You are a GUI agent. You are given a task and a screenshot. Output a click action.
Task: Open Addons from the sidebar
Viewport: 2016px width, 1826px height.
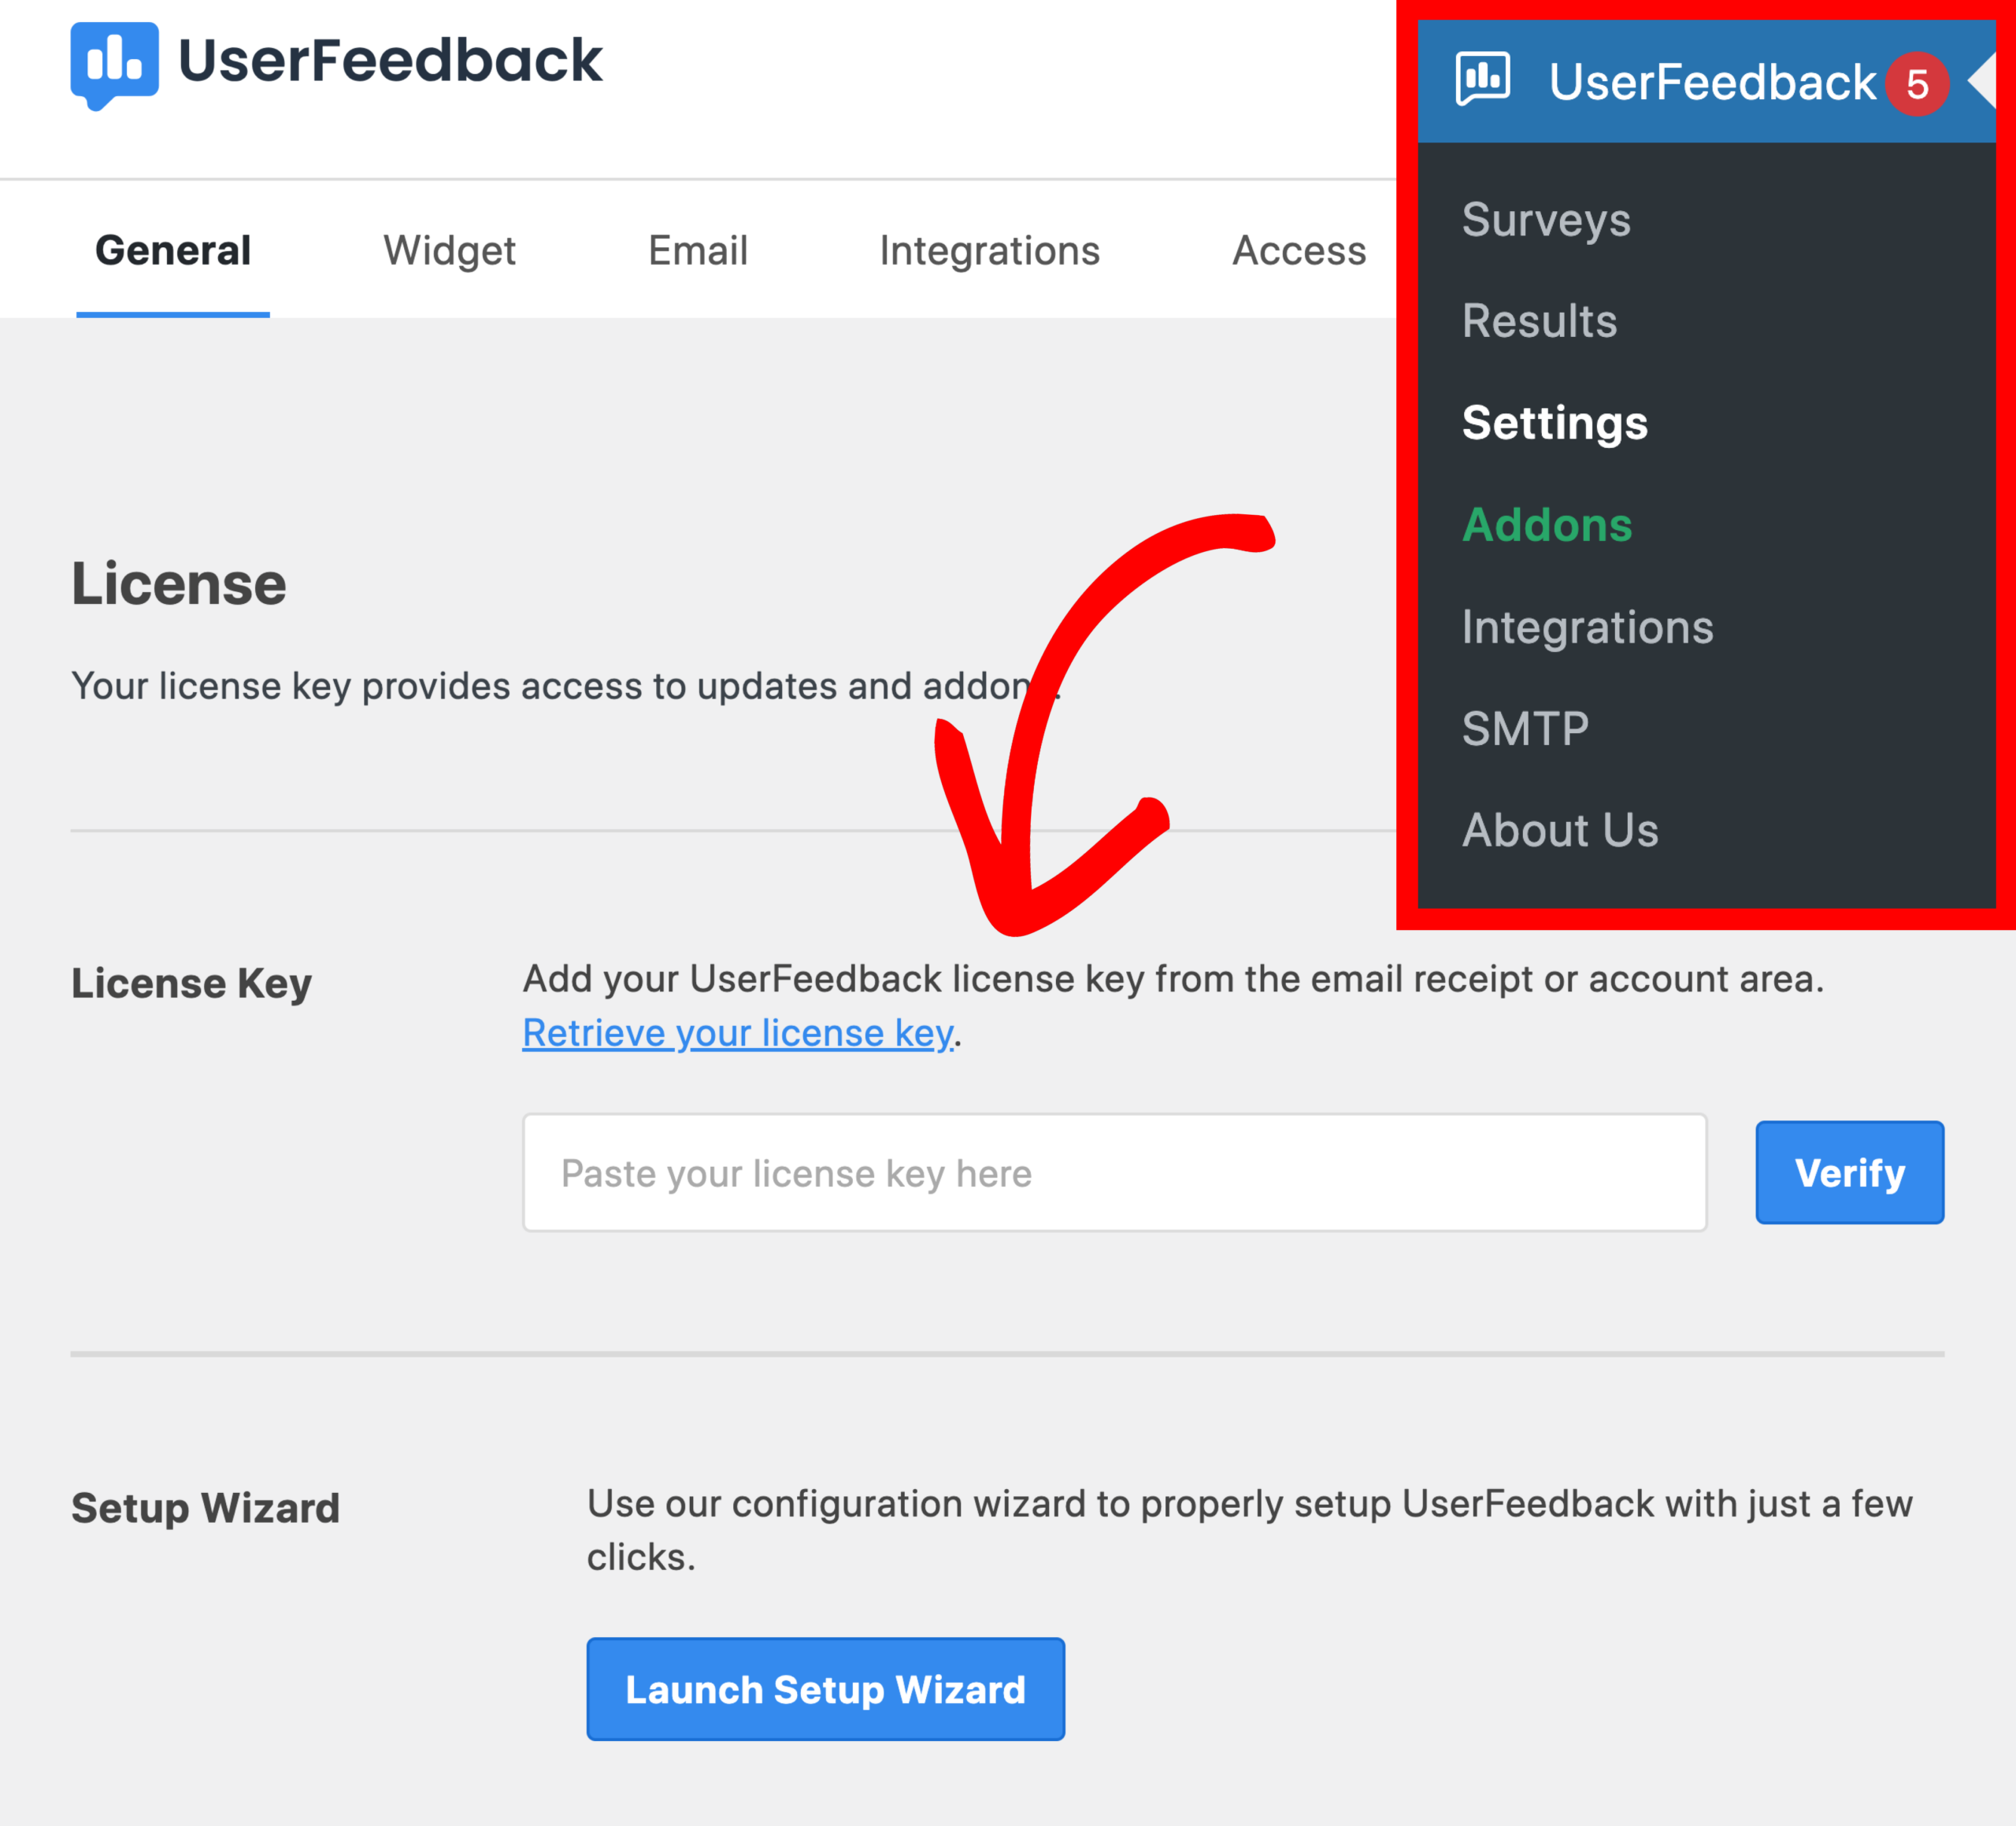(1547, 525)
